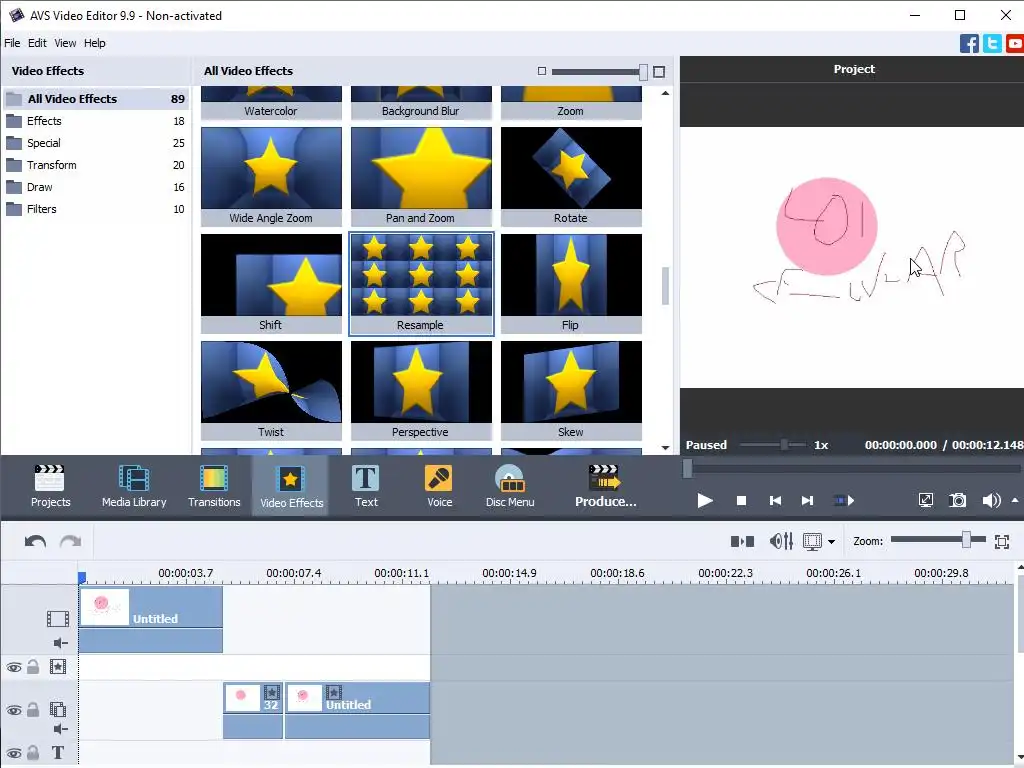Expand the preview volume arrow
Image resolution: width=1024 pixels, height=768 pixels.
(1015, 500)
